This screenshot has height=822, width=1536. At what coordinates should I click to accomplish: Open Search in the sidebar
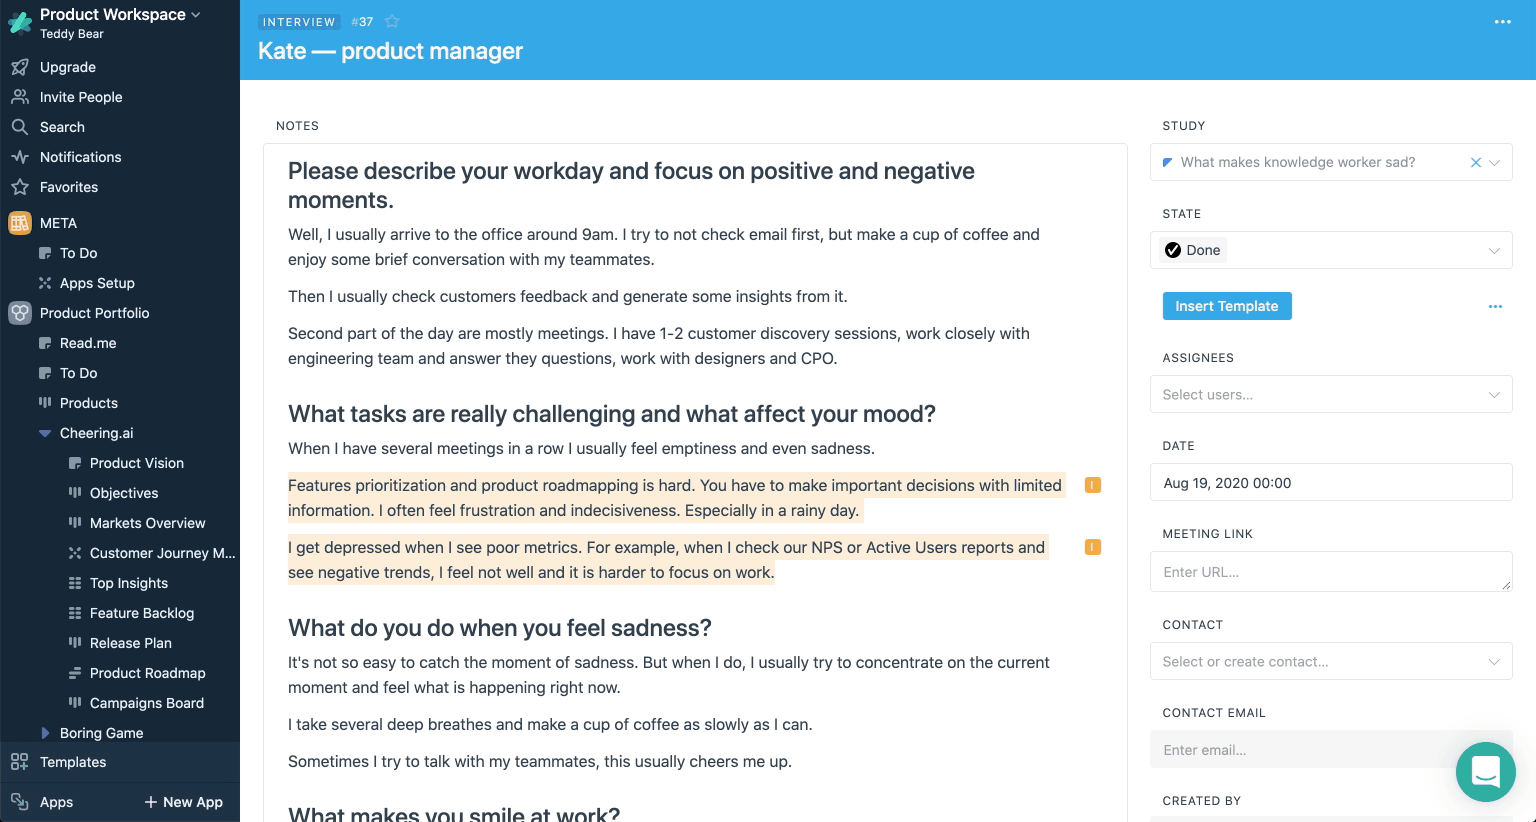[x=62, y=127]
